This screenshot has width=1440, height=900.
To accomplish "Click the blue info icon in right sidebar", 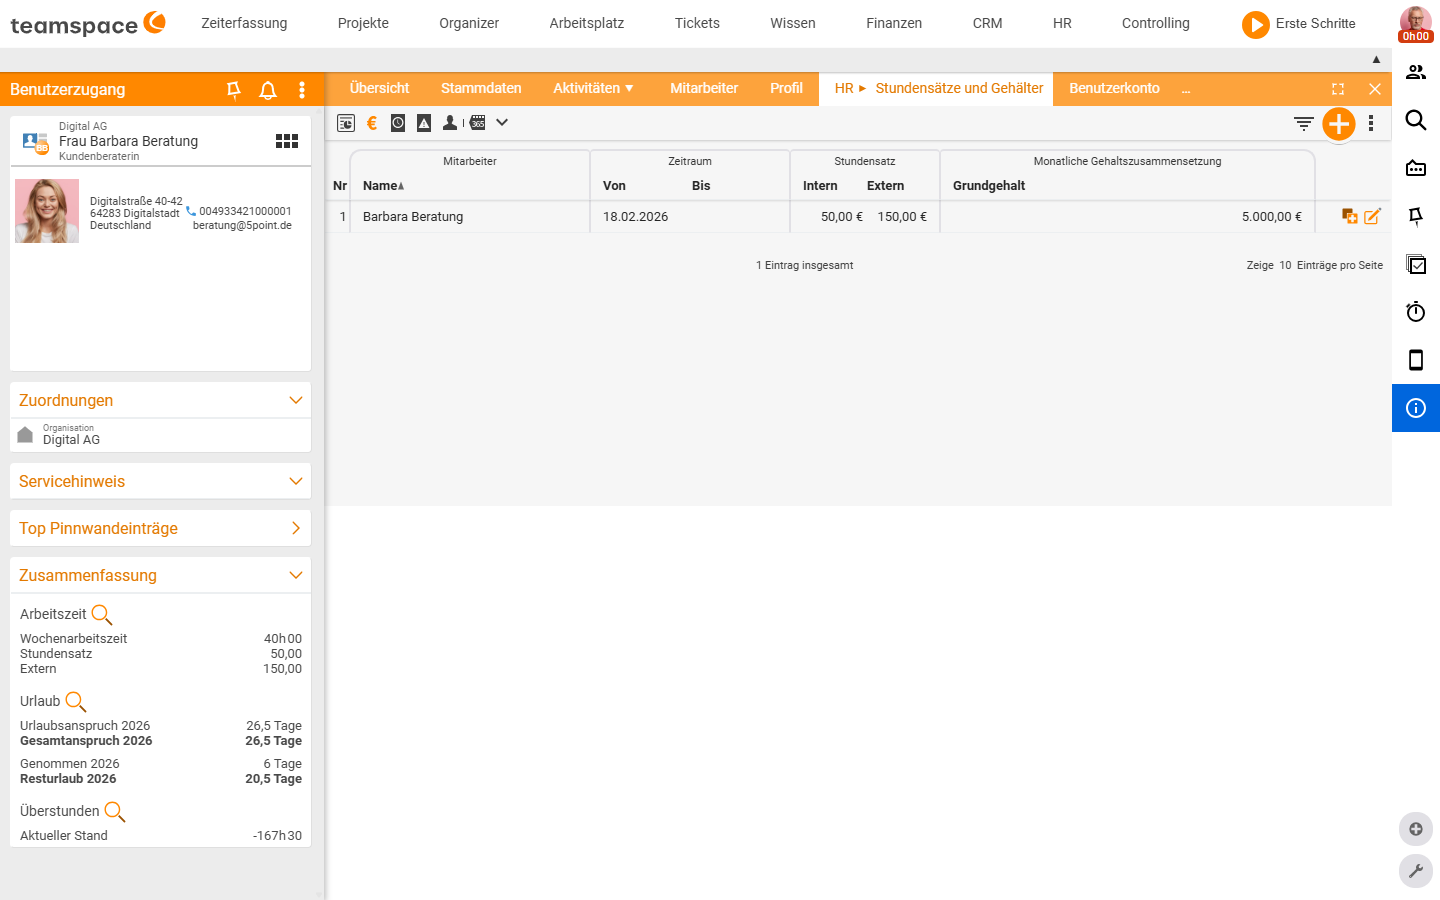I will pyautogui.click(x=1416, y=408).
